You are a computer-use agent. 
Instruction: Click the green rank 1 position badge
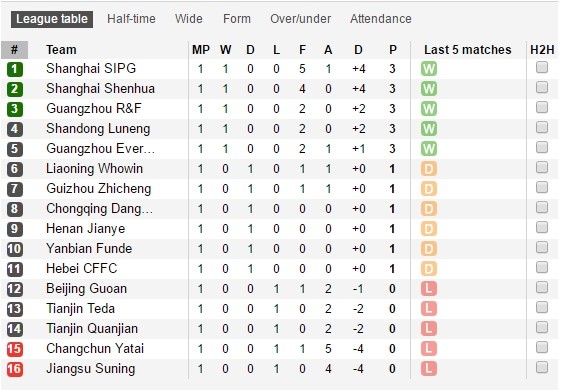15,69
